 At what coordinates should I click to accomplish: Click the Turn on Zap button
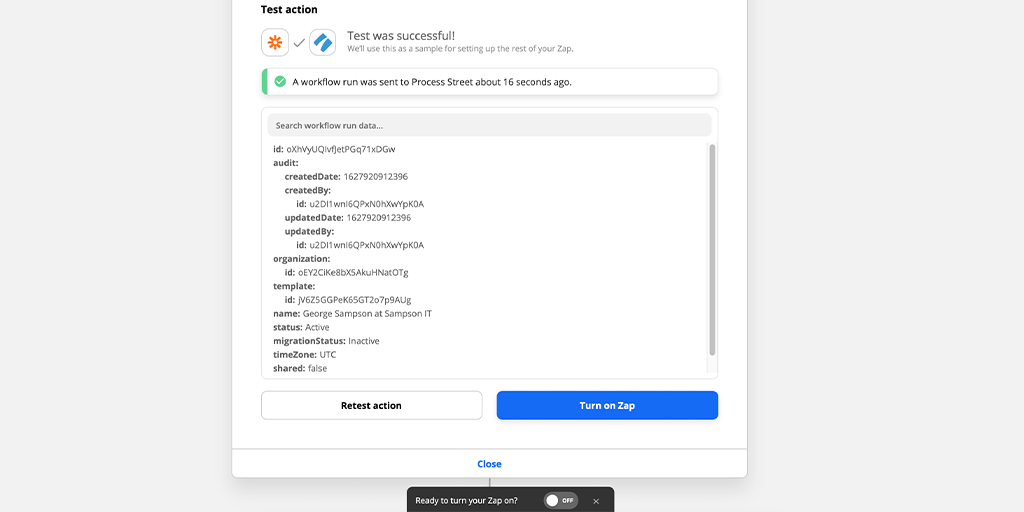(x=607, y=405)
